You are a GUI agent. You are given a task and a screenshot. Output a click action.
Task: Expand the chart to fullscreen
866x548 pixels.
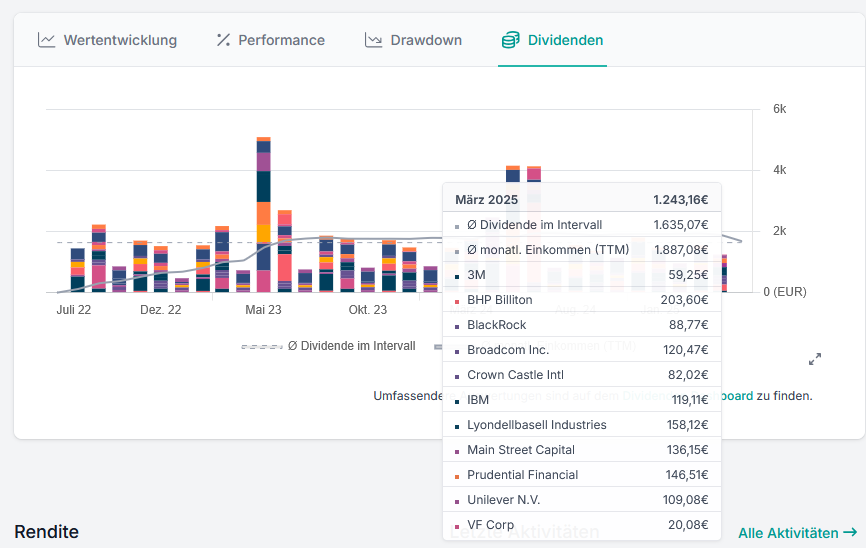pyautogui.click(x=815, y=359)
